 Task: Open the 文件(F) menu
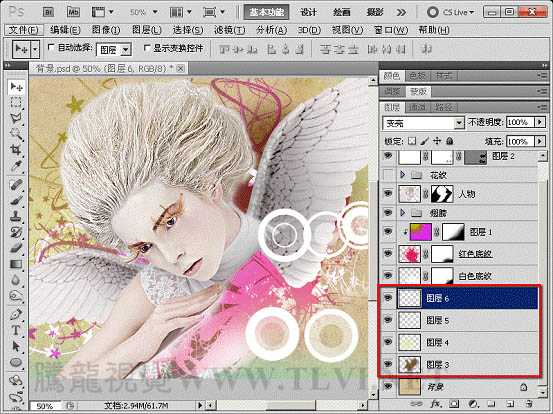tap(24, 30)
